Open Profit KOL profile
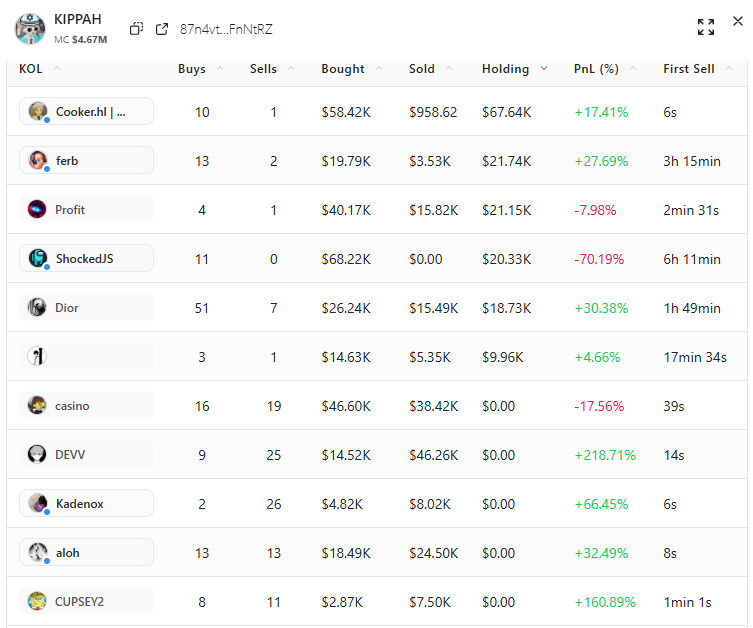 click(86, 209)
